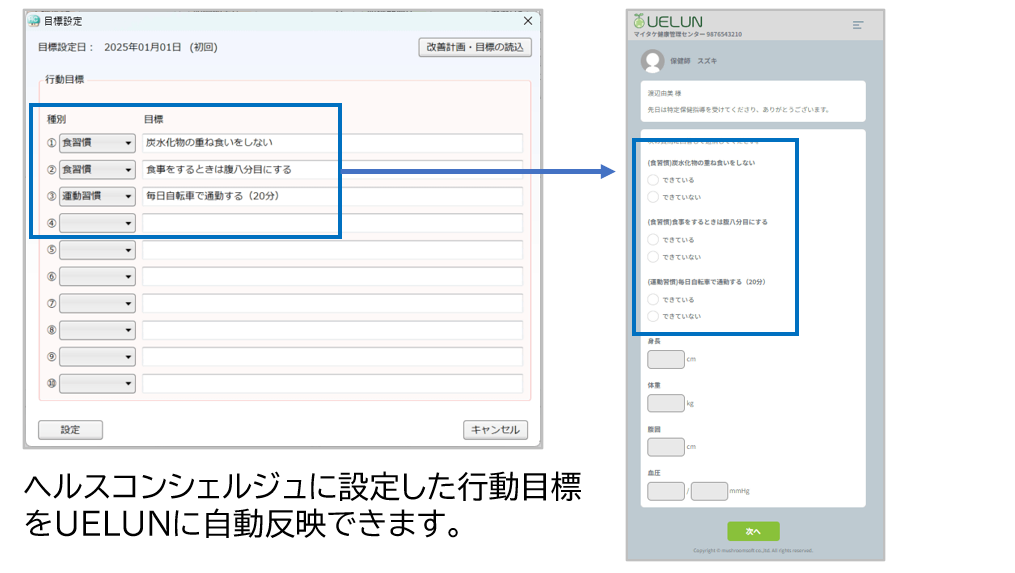Click the 改善計画・目標の読込 button
1015x573 pixels.
coord(474,47)
